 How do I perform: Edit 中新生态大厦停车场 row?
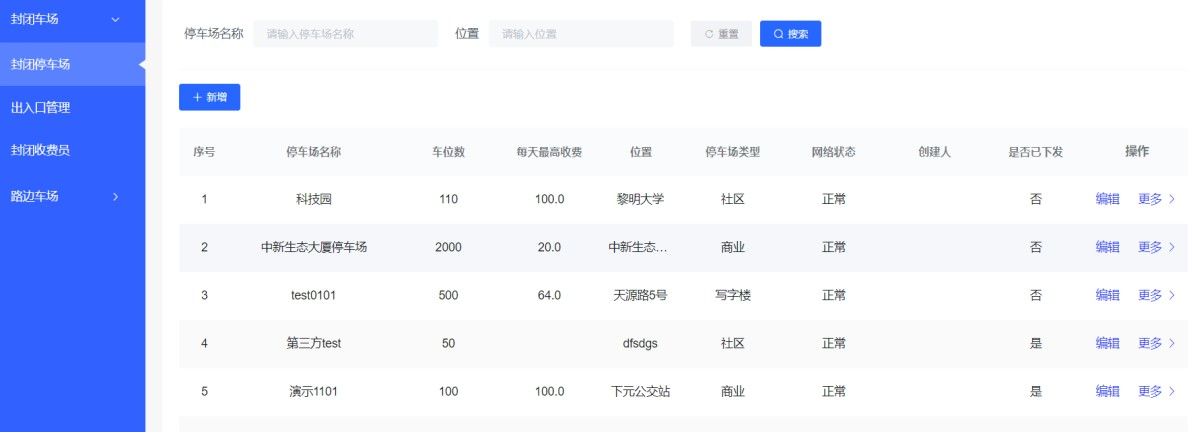[x=1107, y=247]
